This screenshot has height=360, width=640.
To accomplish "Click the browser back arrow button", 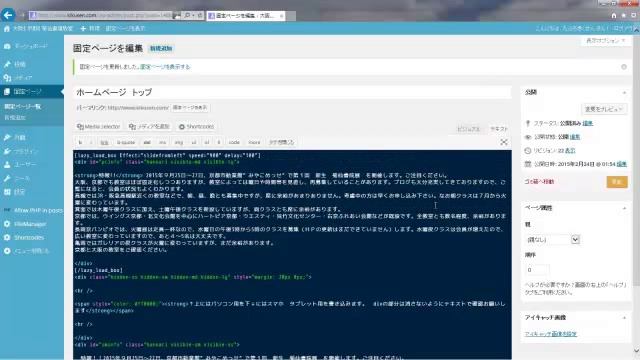I will [x=8, y=16].
